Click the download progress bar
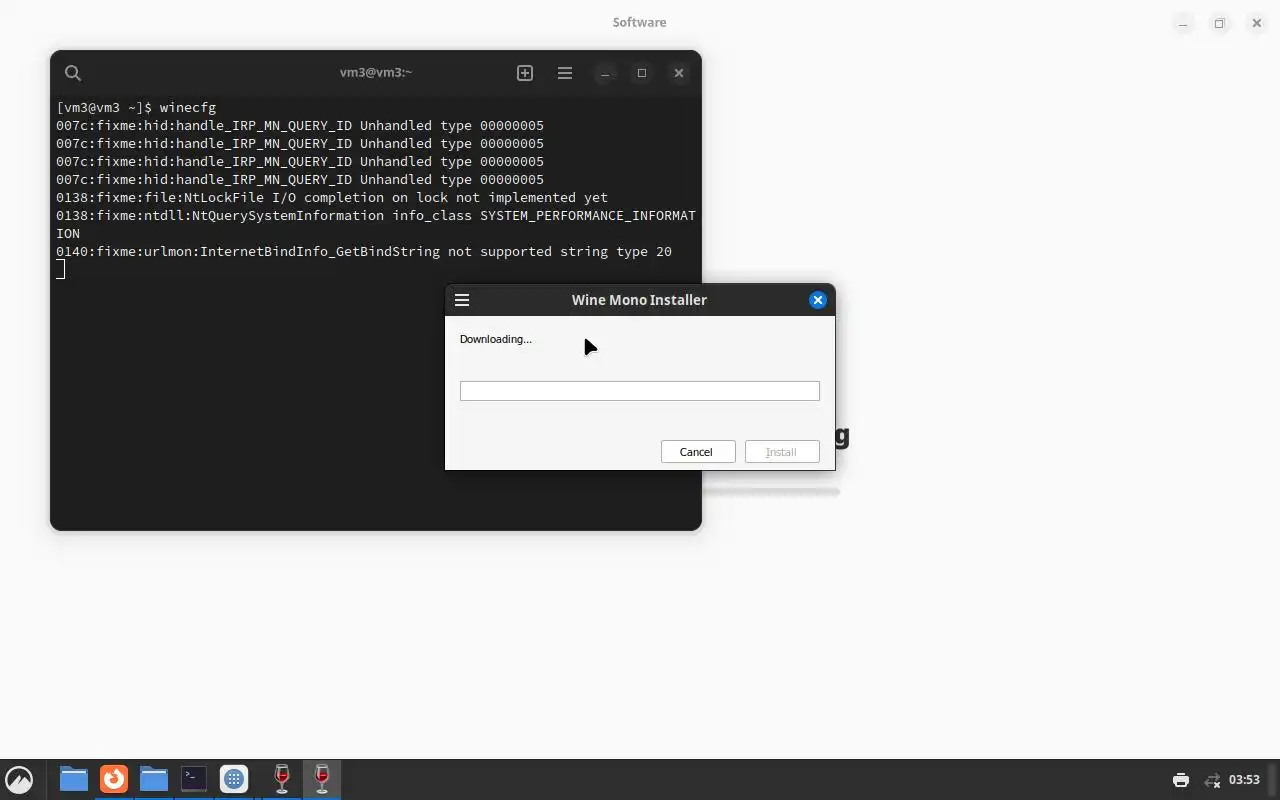 [639, 391]
